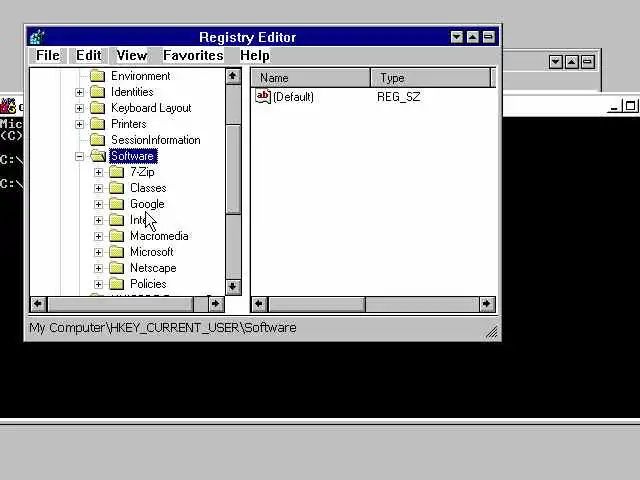Open the Edit menu
Image resolution: width=640 pixels, height=480 pixels.
(88, 55)
